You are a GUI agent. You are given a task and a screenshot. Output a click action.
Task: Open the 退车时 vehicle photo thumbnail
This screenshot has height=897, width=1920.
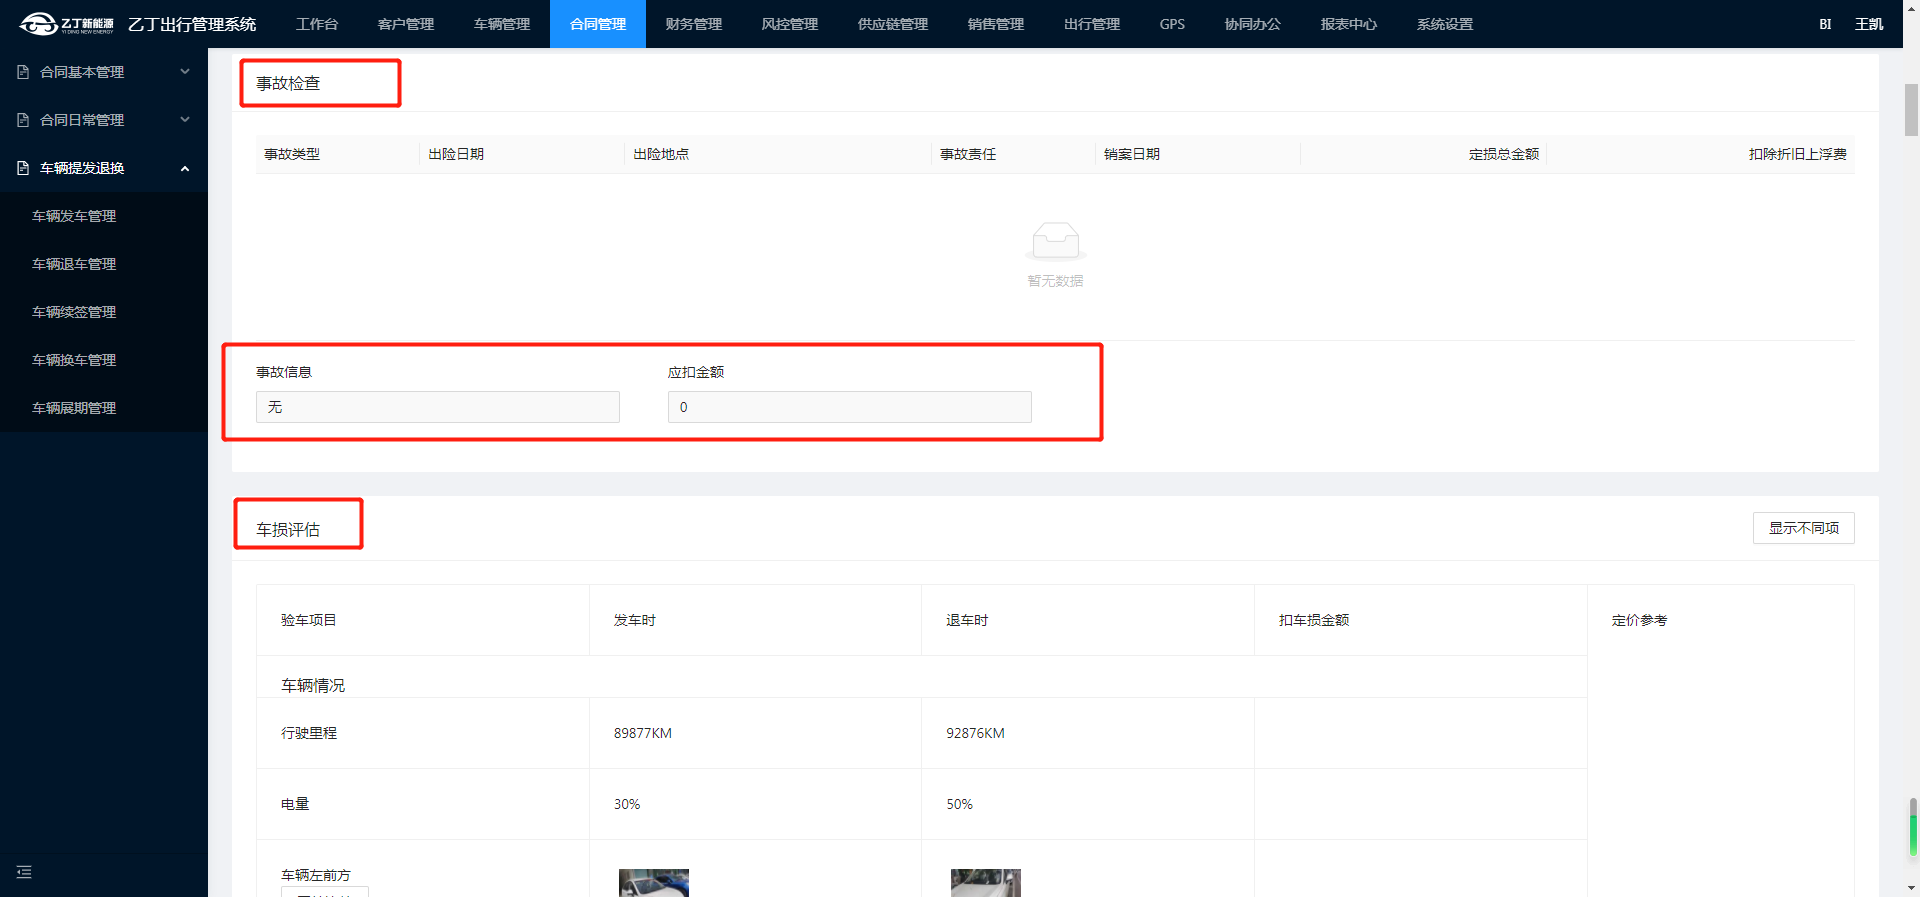pos(986,883)
